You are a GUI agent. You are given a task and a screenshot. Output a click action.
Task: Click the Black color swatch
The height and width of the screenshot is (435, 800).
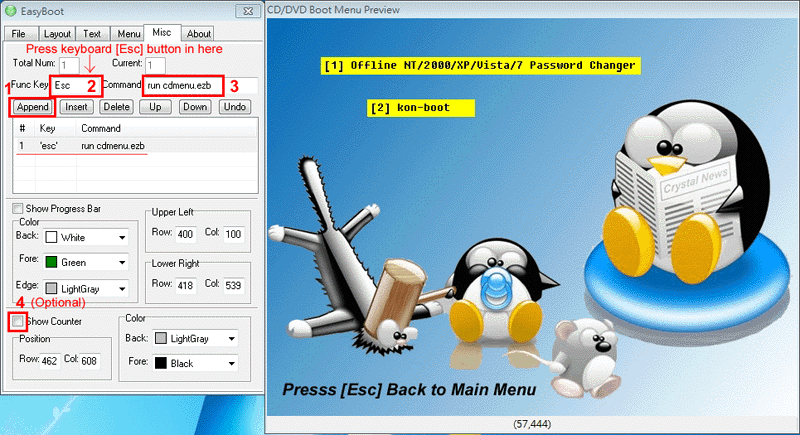161,363
